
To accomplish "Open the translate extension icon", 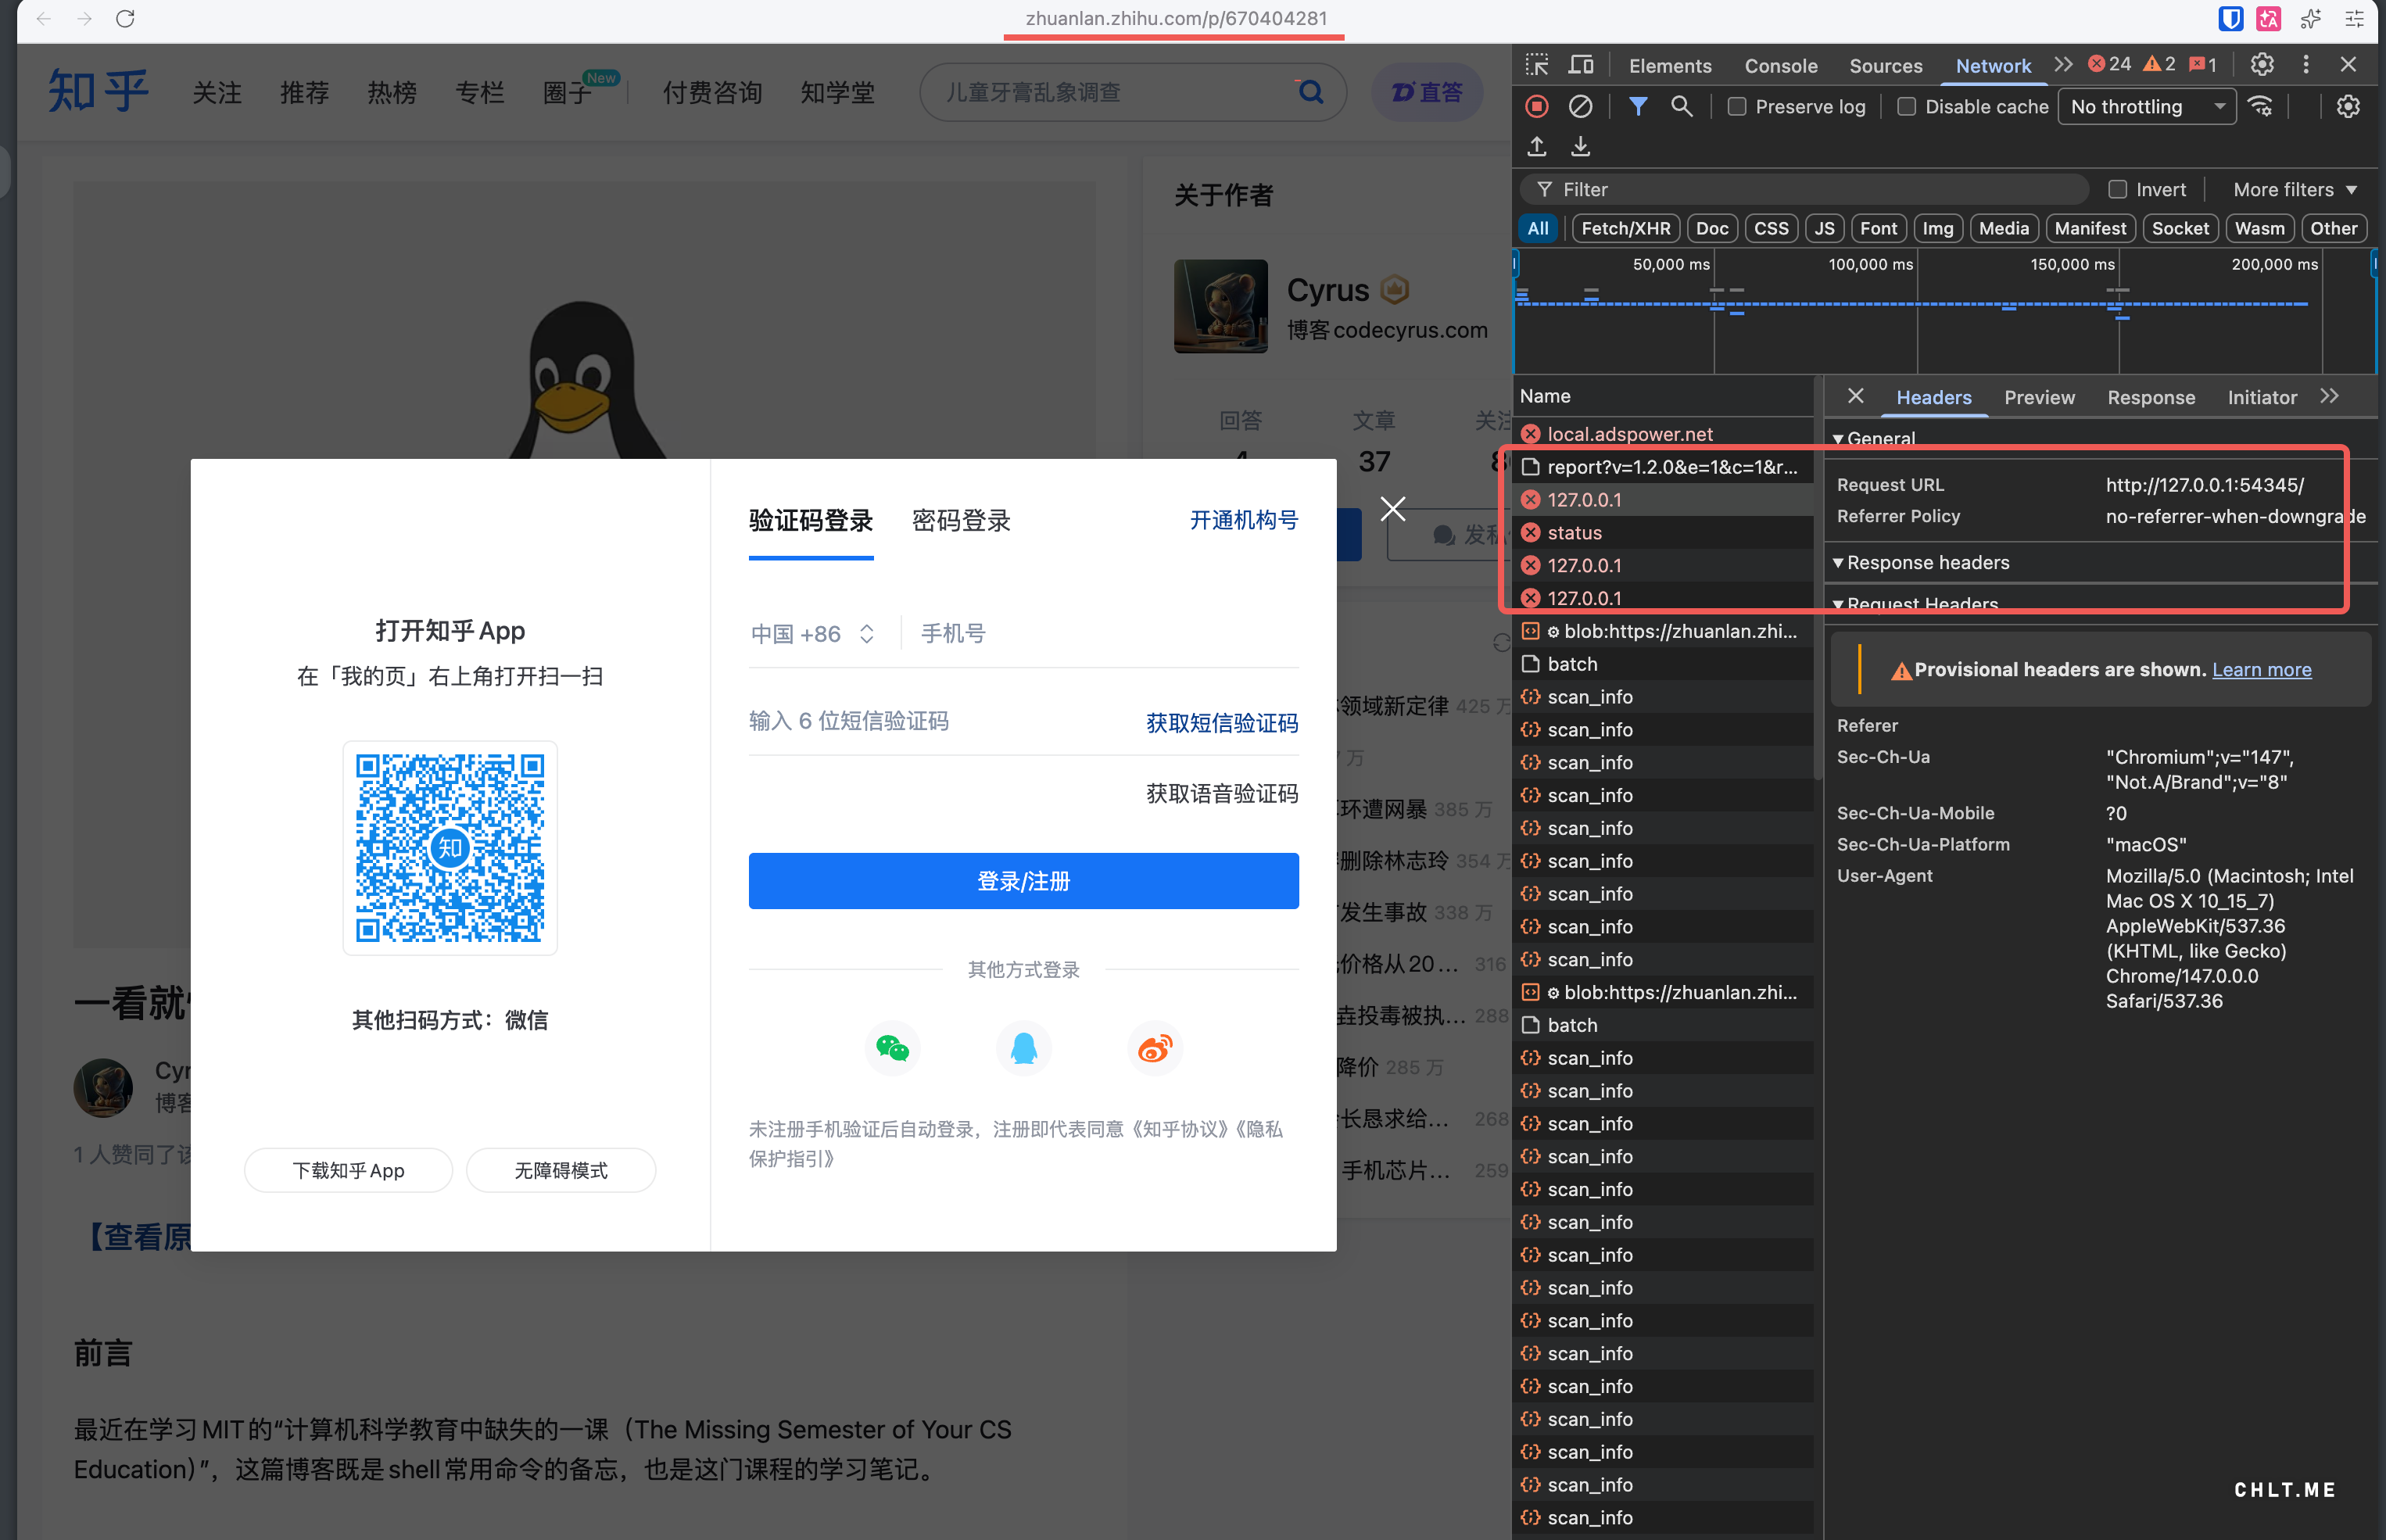I will pos(2269,19).
